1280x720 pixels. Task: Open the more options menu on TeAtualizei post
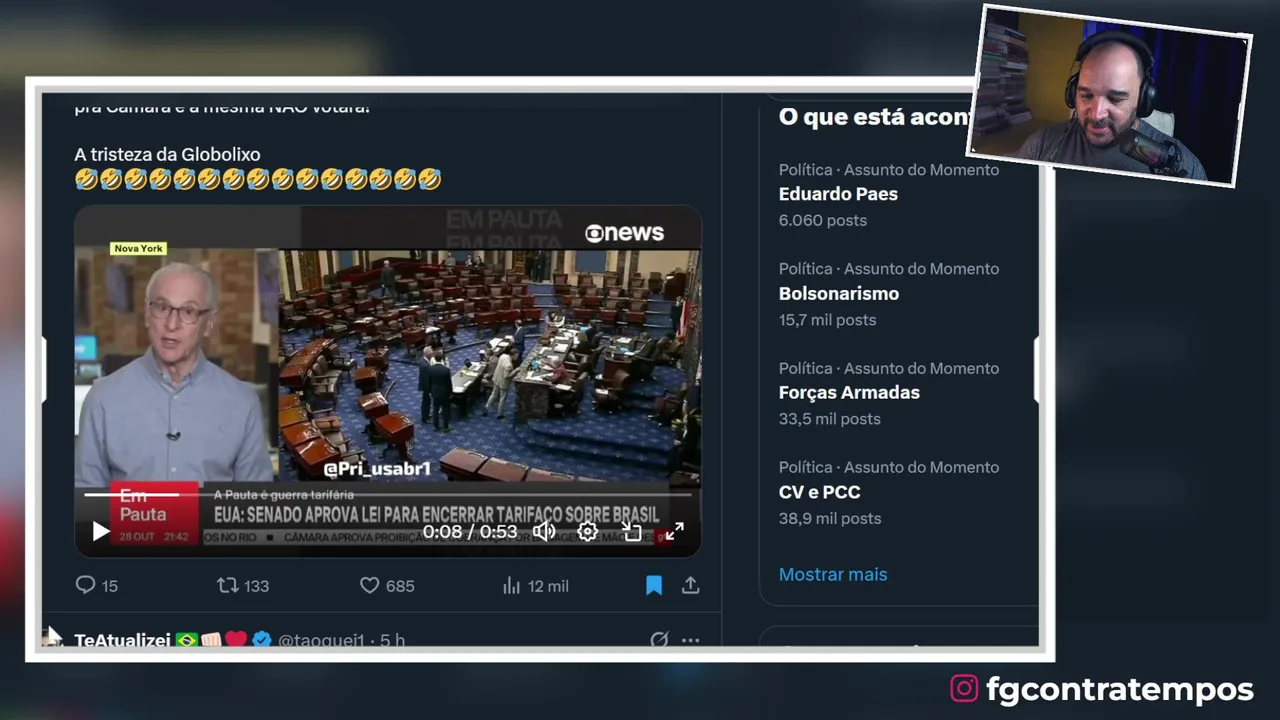coord(690,640)
